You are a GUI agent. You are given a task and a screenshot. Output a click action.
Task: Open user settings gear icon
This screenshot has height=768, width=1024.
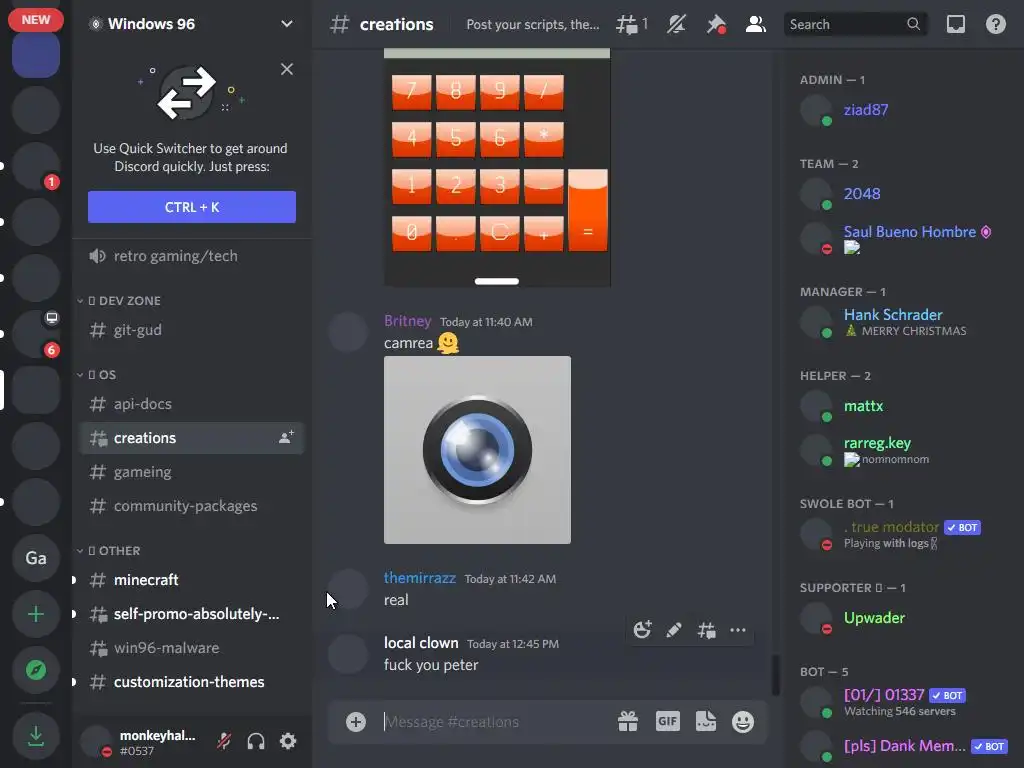[288, 741]
